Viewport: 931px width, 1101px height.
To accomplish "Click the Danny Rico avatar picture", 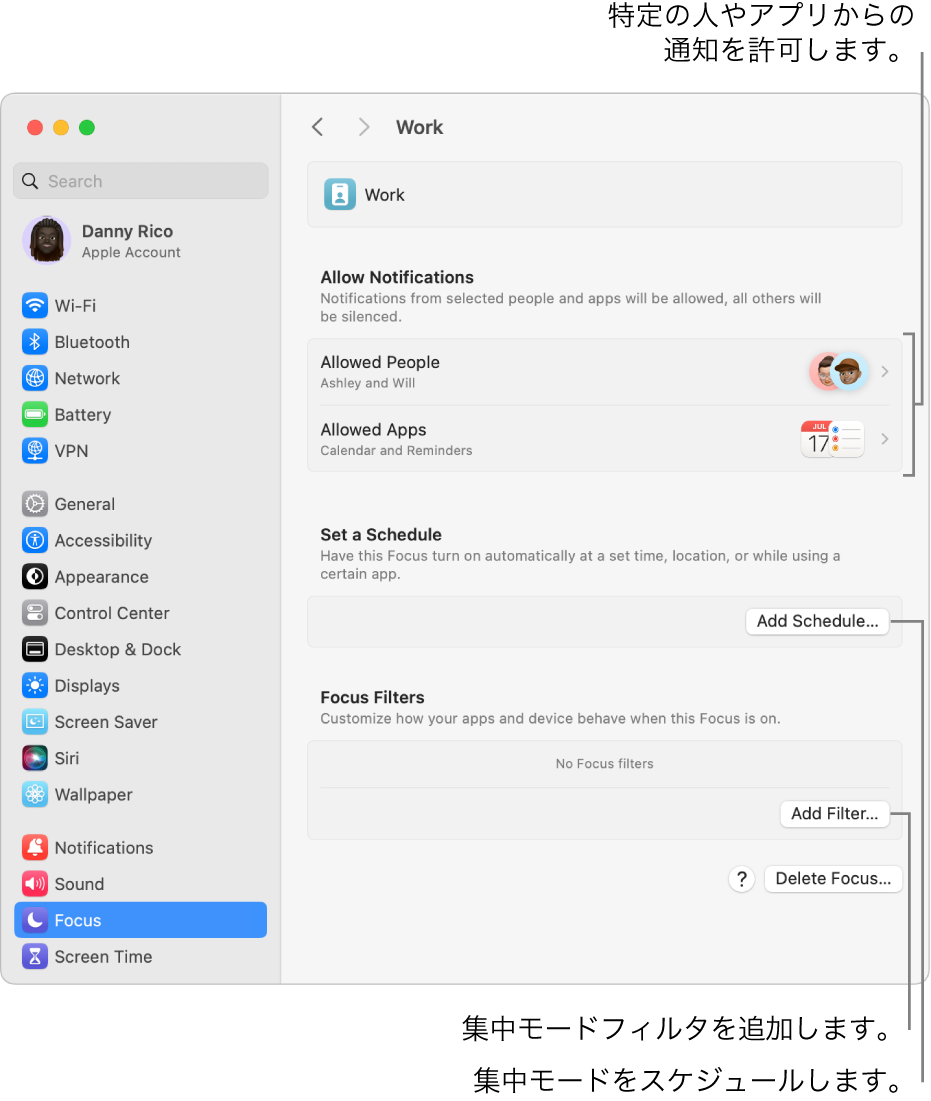I will tap(46, 240).
